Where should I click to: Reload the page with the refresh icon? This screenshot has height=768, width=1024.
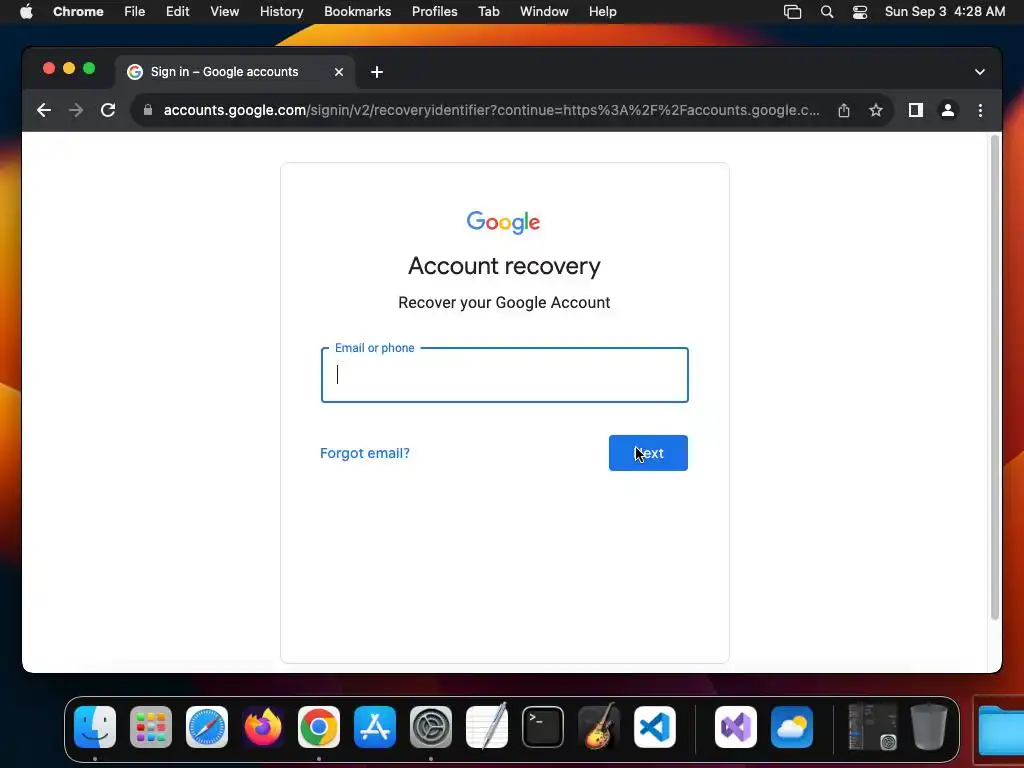(x=108, y=110)
